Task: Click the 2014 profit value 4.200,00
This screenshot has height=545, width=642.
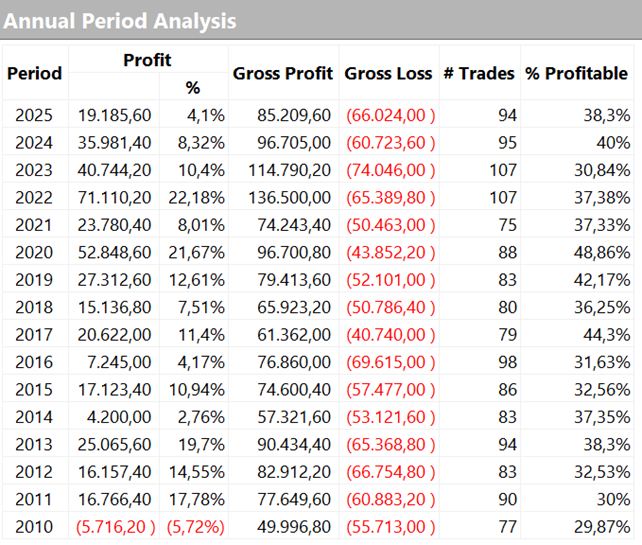Action: coord(119,415)
